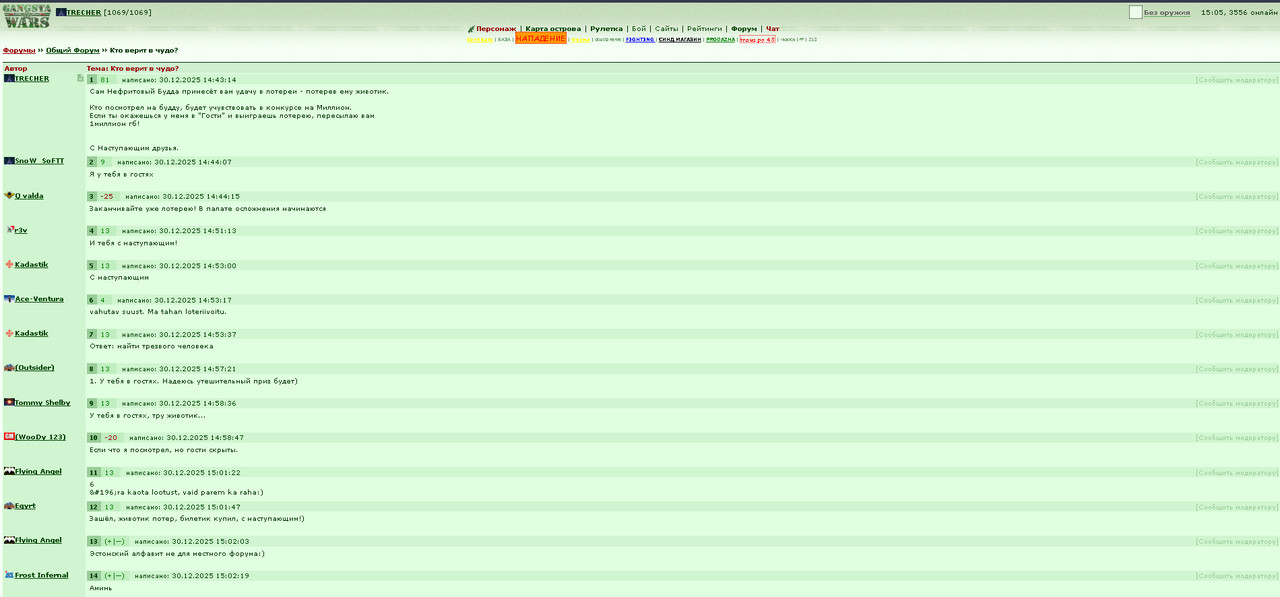Image resolution: width=1280 pixels, height=597 pixels.
Task: Click Flying Angel's icon in post 13
Action: [9, 540]
